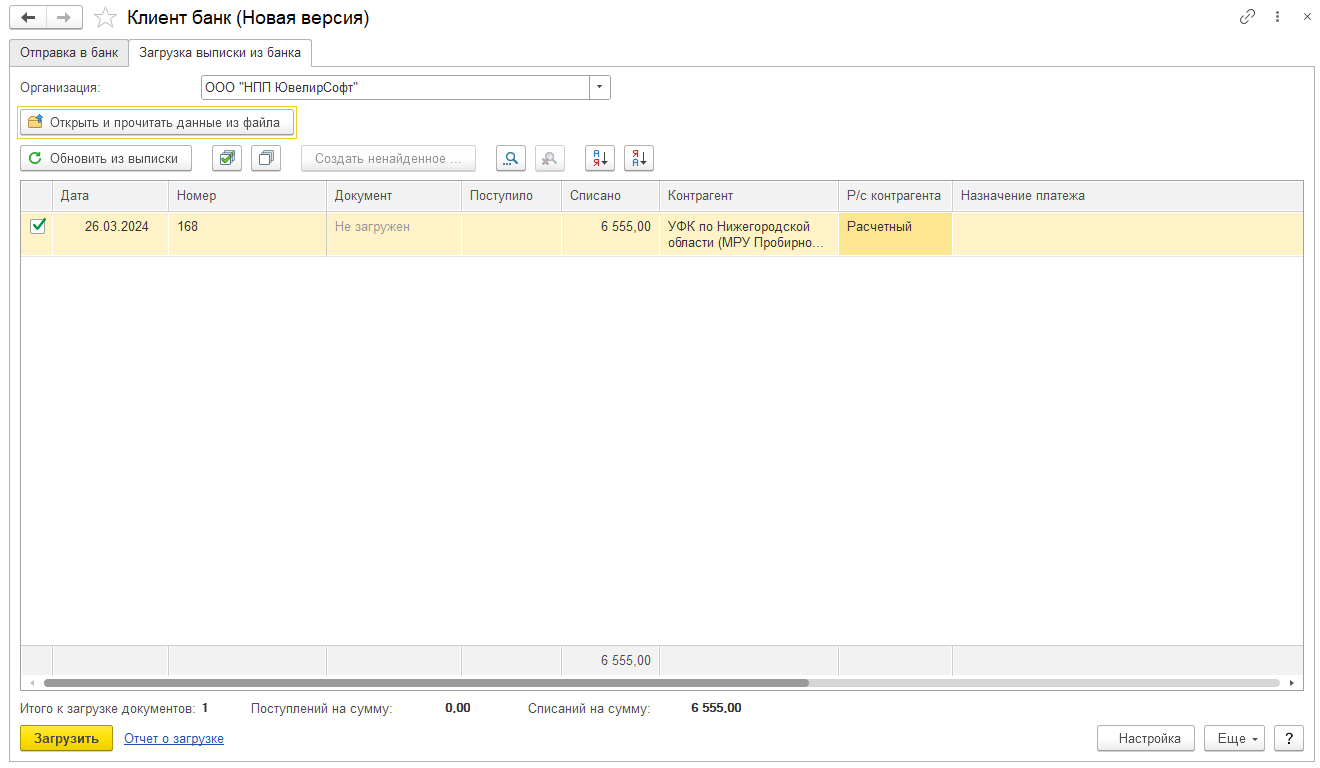
Task: Uncheck the row for document 168
Action: coord(38,226)
